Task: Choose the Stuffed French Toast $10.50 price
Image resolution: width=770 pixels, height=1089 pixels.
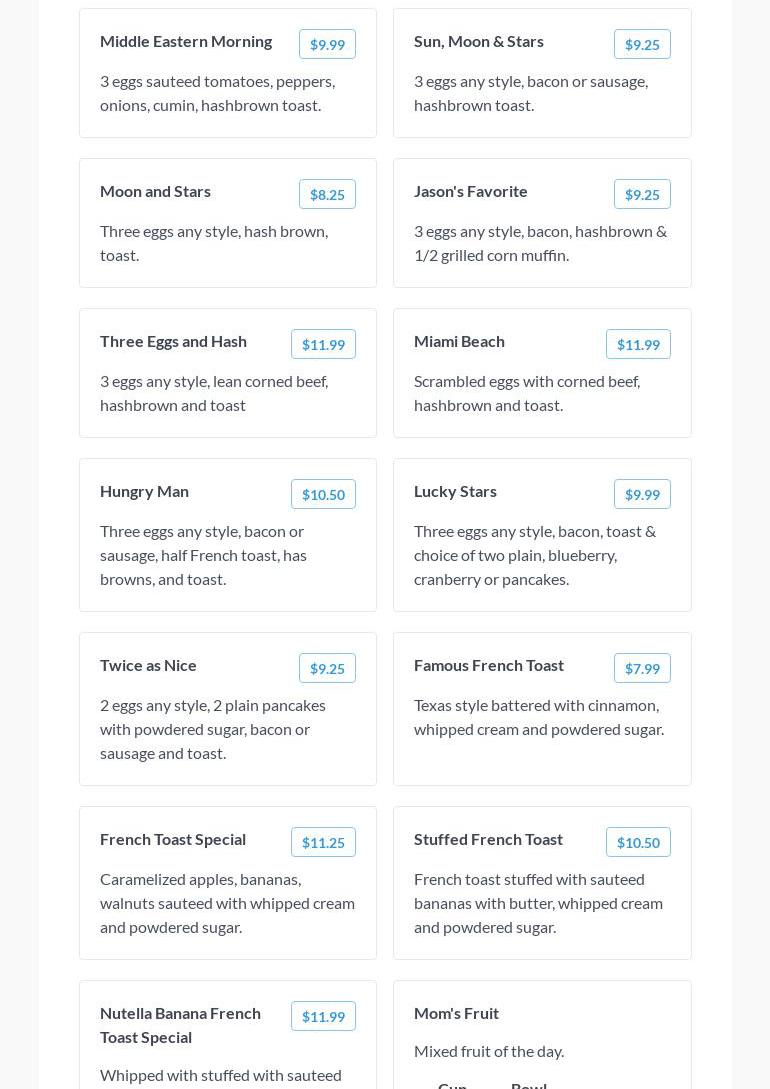Action: tap(638, 842)
